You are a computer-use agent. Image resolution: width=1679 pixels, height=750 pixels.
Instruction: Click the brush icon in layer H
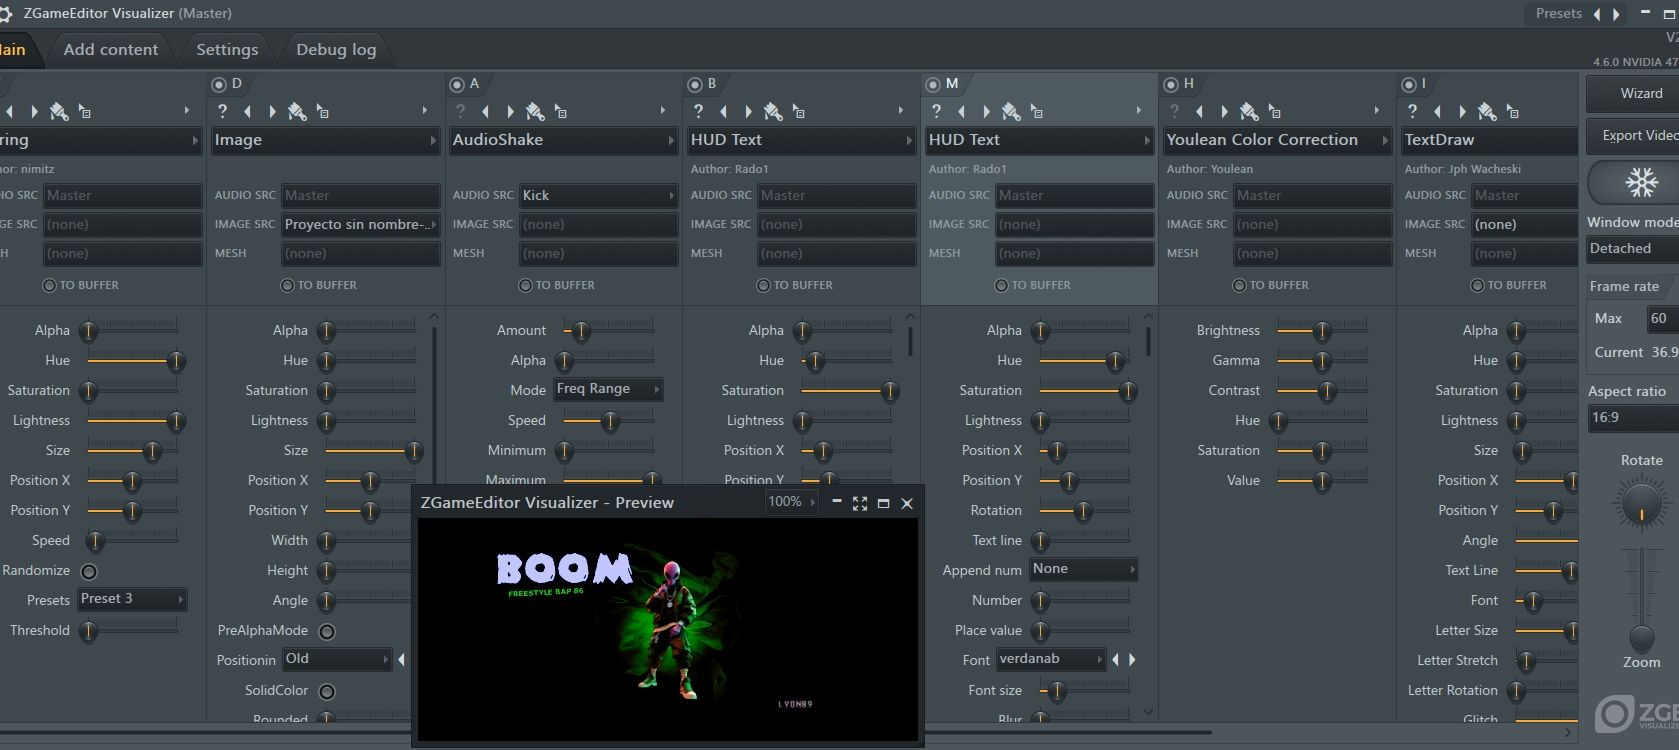pos(1249,111)
